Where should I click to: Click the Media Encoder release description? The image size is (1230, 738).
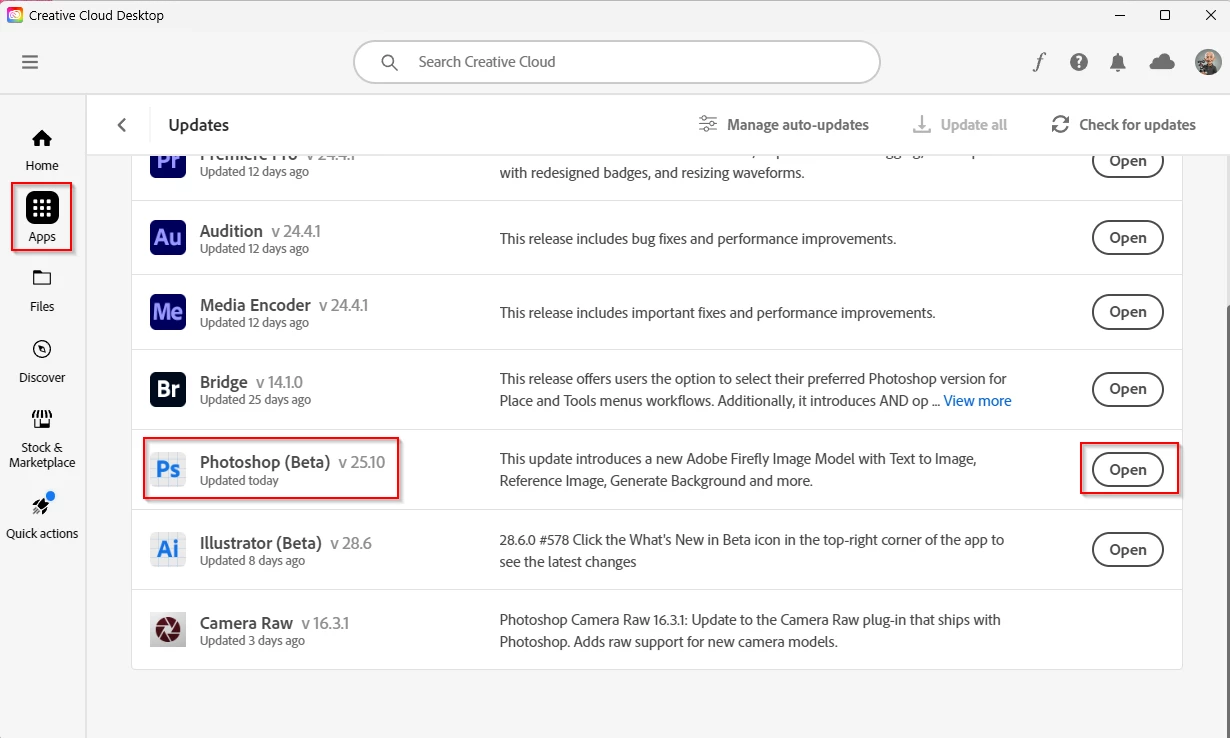click(717, 313)
